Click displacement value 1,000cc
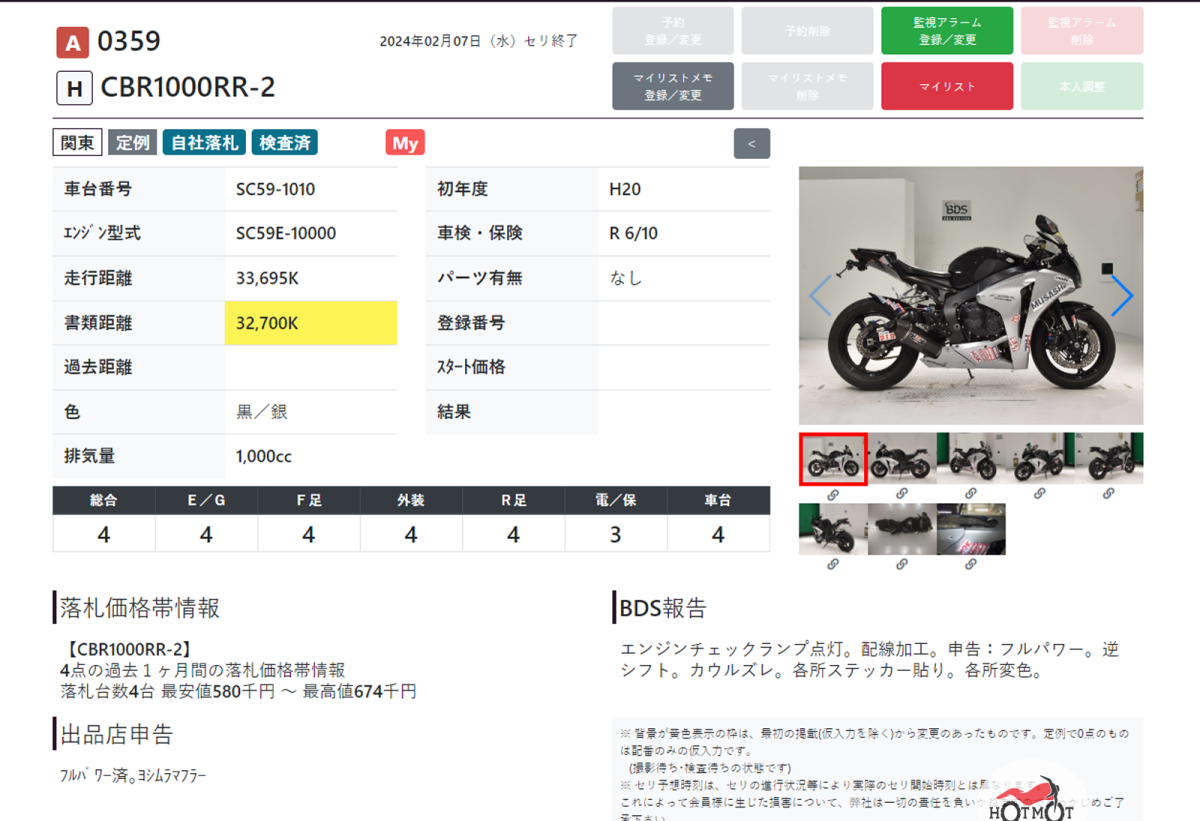This screenshot has height=821, width=1200. click(264, 456)
